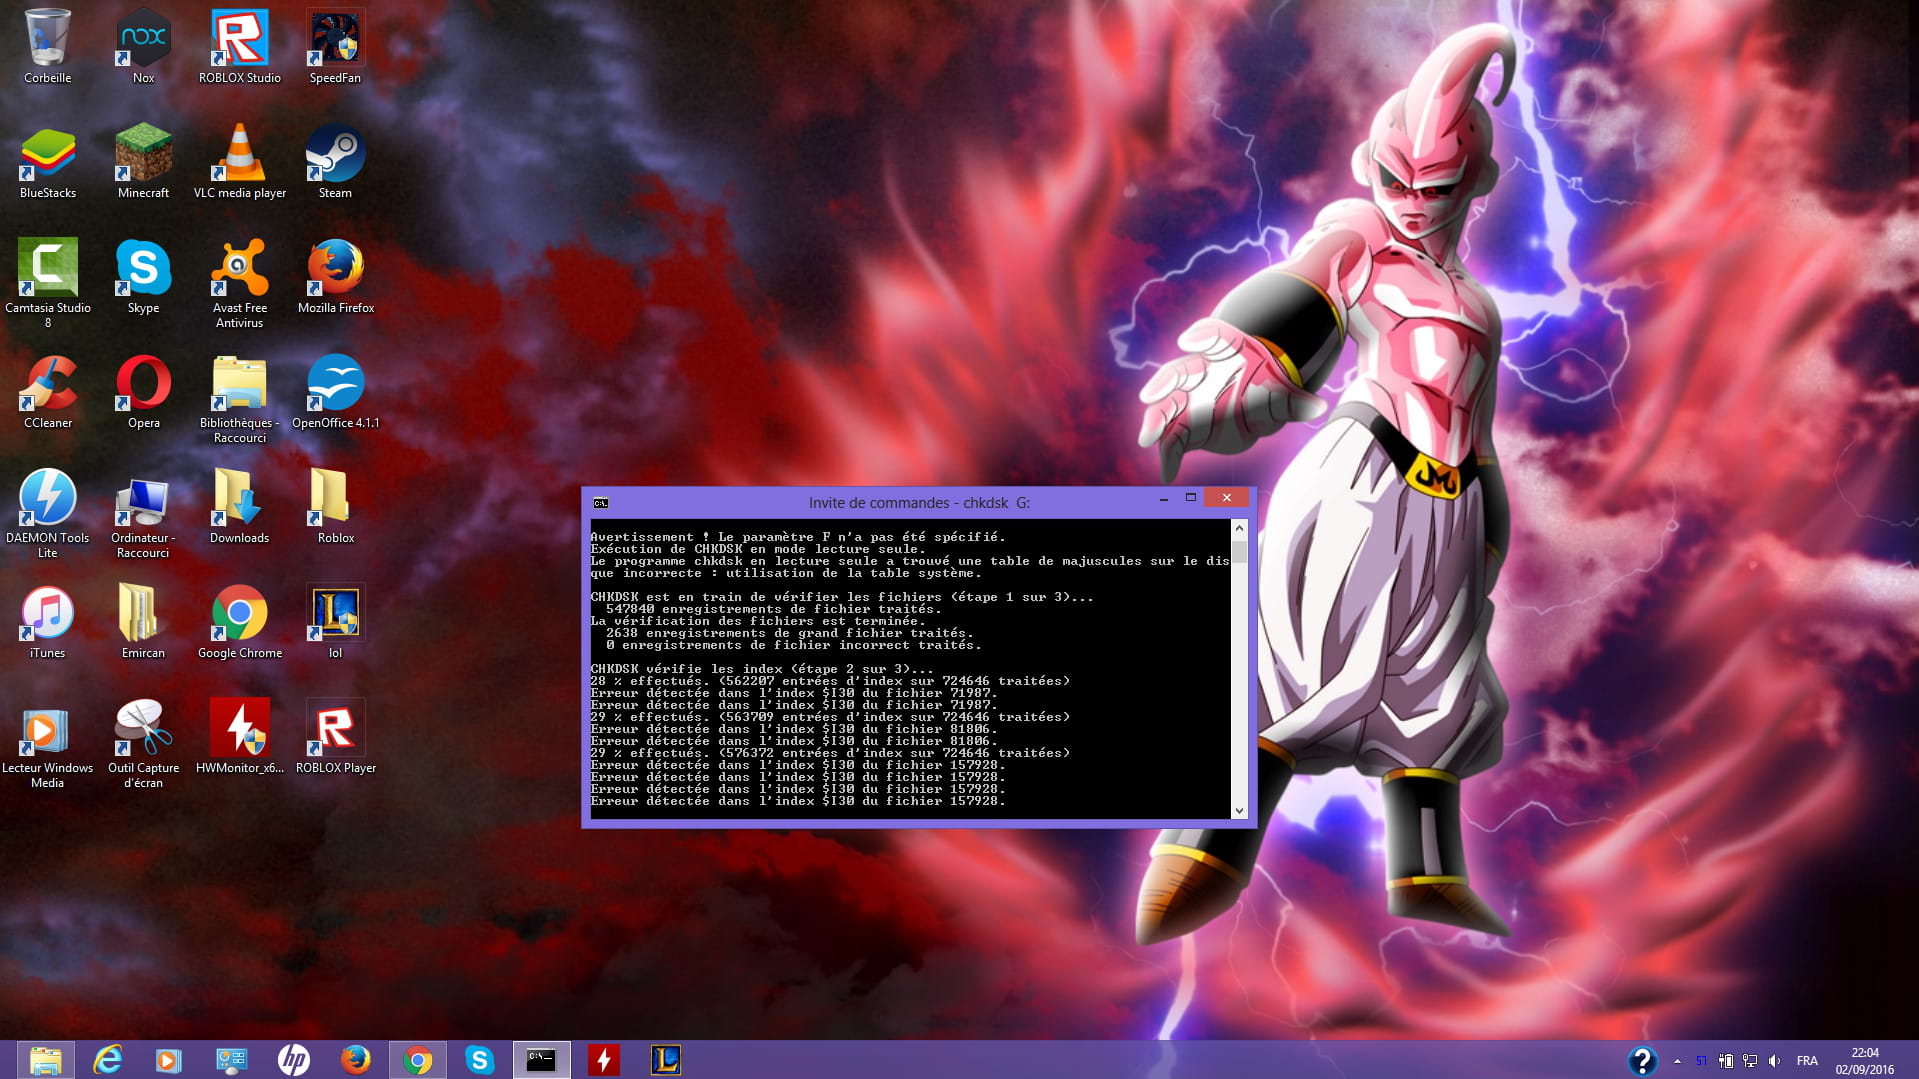Select the VLC media player shortcut

click(239, 161)
